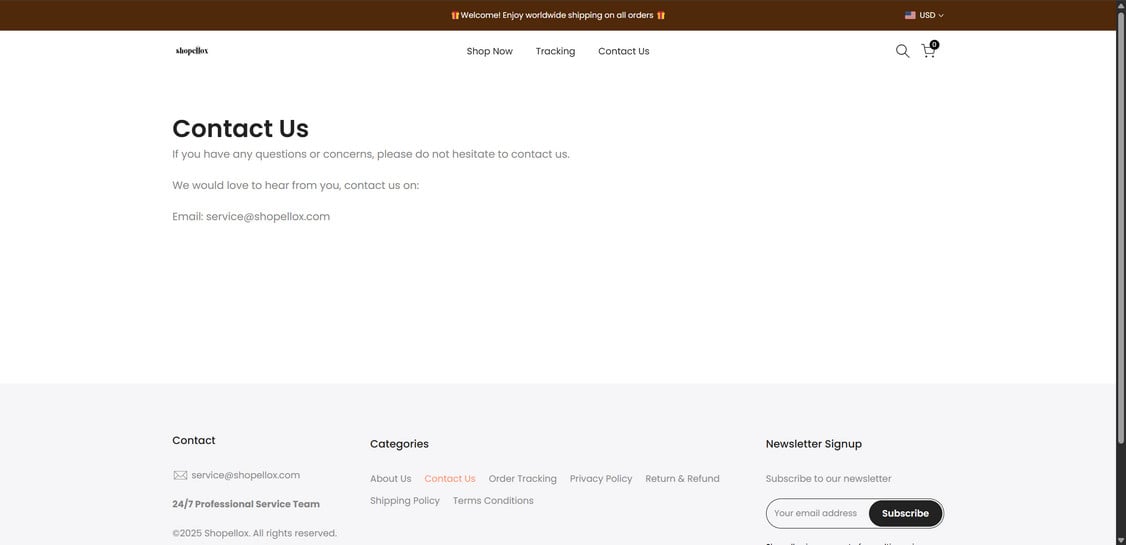The height and width of the screenshot is (545, 1126).
Task: Open Contact Us in the header menu
Action: 623,51
